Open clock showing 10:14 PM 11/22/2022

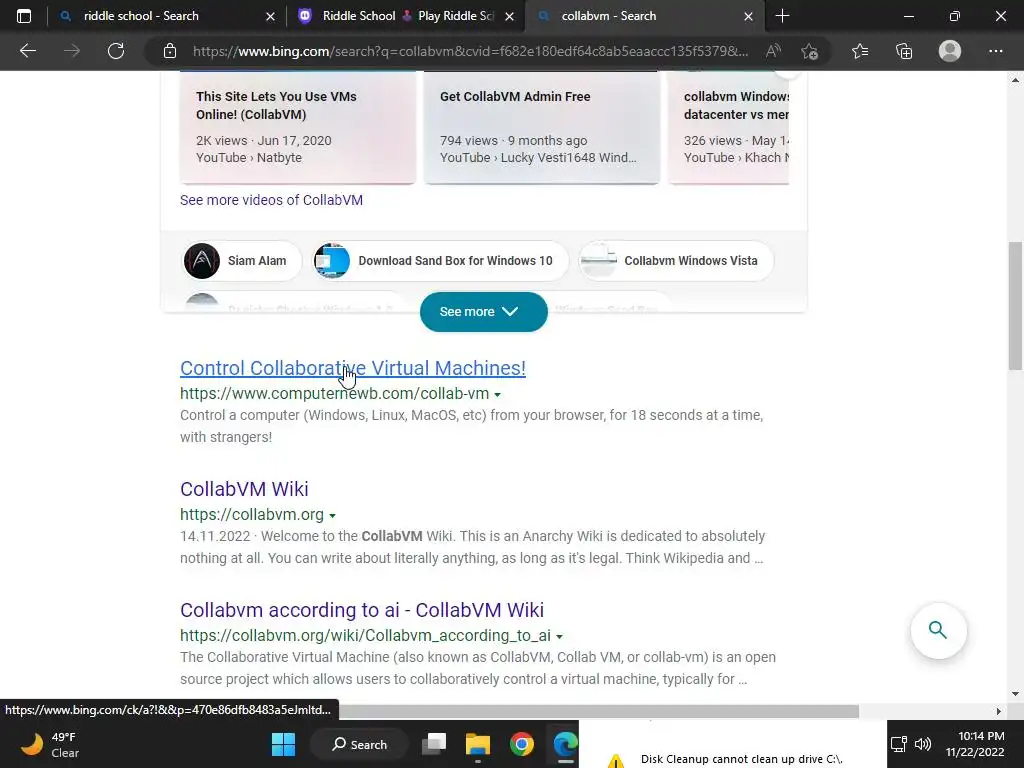975,744
